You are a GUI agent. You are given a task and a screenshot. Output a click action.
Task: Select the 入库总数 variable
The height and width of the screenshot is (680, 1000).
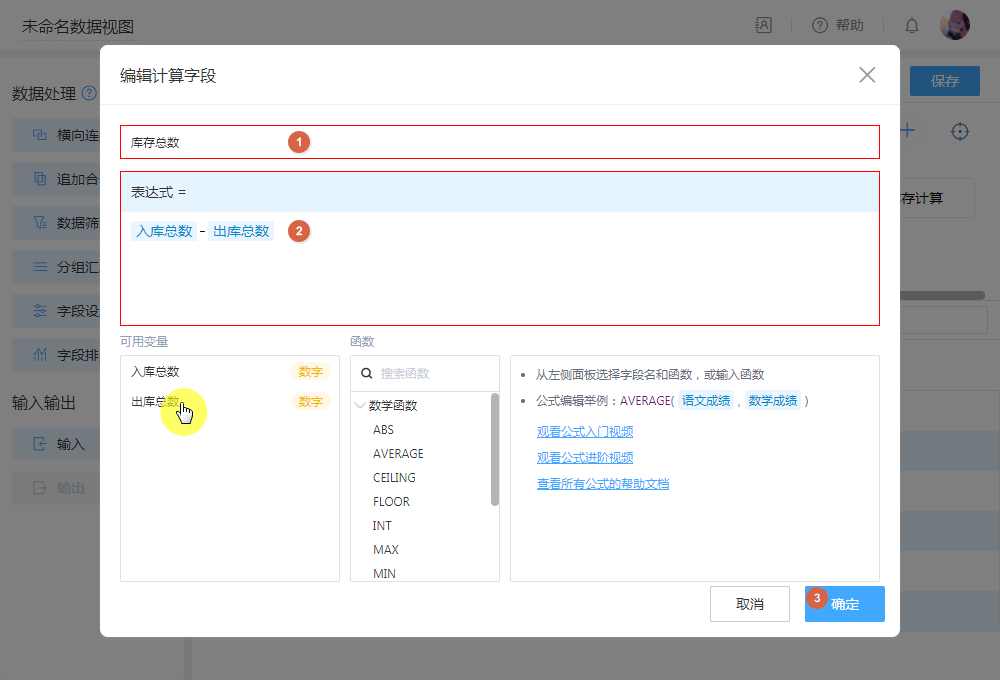click(155, 372)
